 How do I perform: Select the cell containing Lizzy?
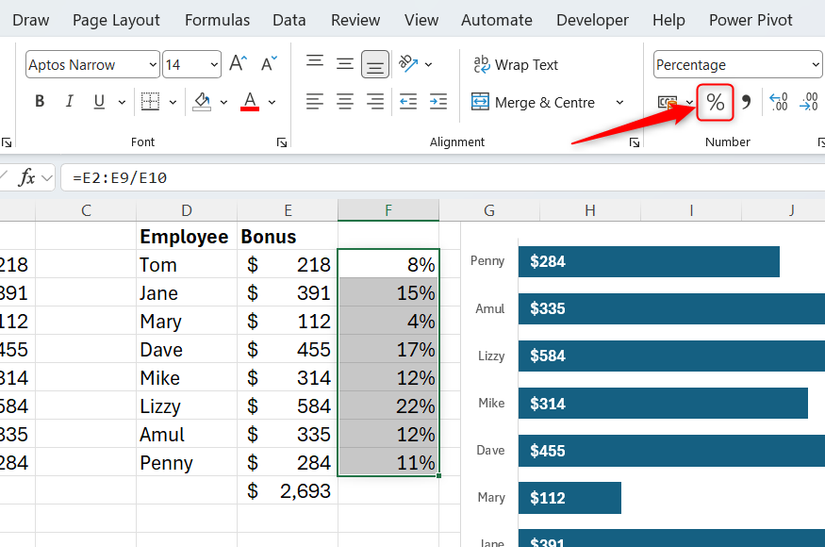click(x=187, y=406)
